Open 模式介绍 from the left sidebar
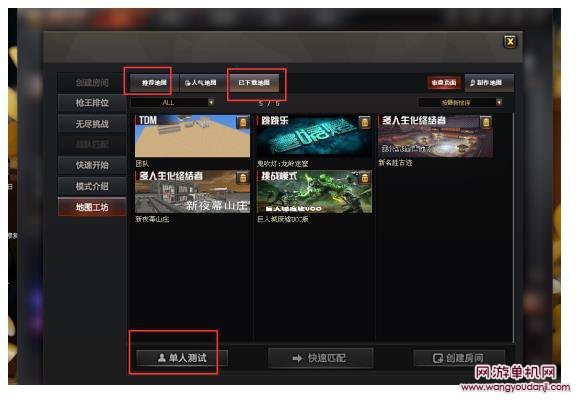Image resolution: width=576 pixels, height=400 pixels. pos(92,186)
